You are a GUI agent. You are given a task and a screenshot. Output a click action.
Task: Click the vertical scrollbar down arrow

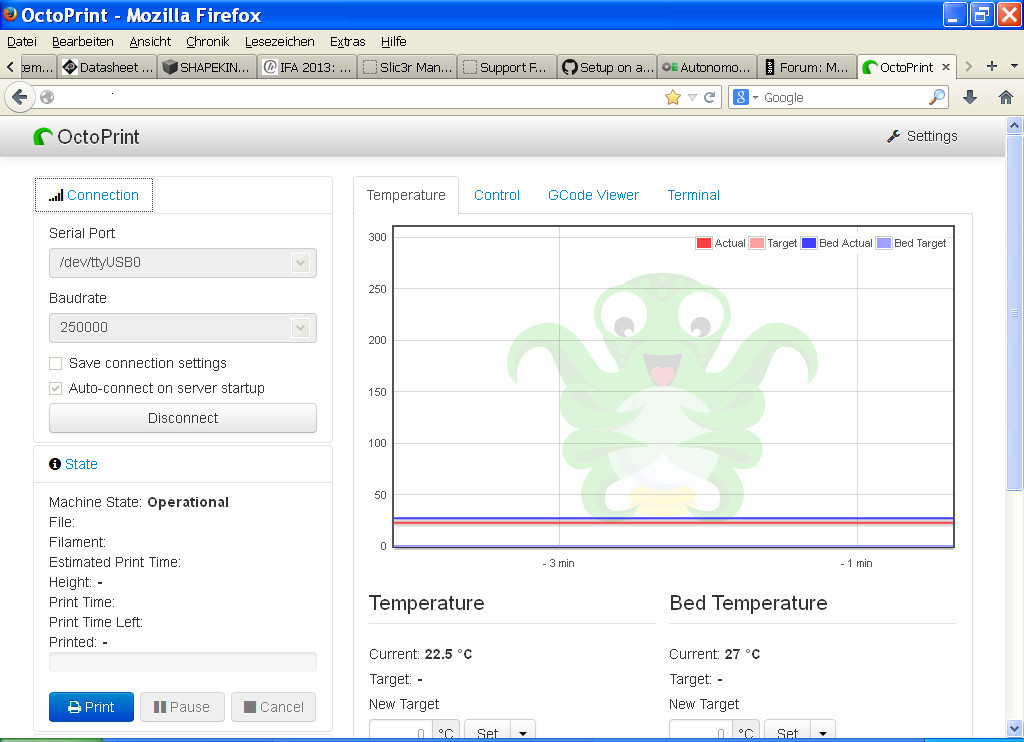1014,728
